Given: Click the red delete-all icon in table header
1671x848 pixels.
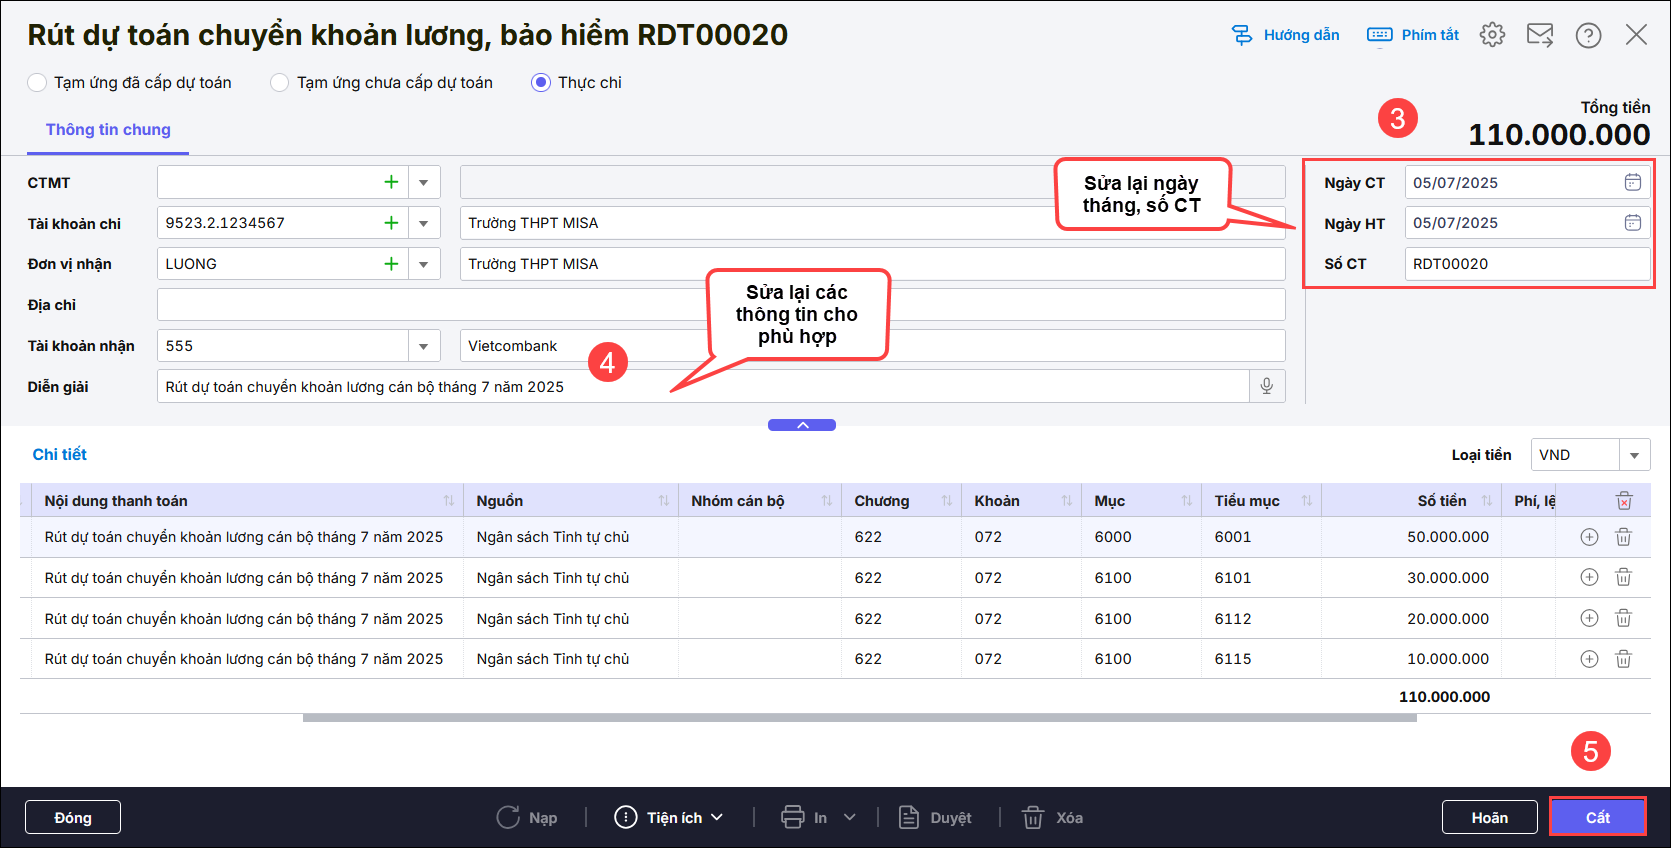Looking at the screenshot, I should [x=1624, y=501].
